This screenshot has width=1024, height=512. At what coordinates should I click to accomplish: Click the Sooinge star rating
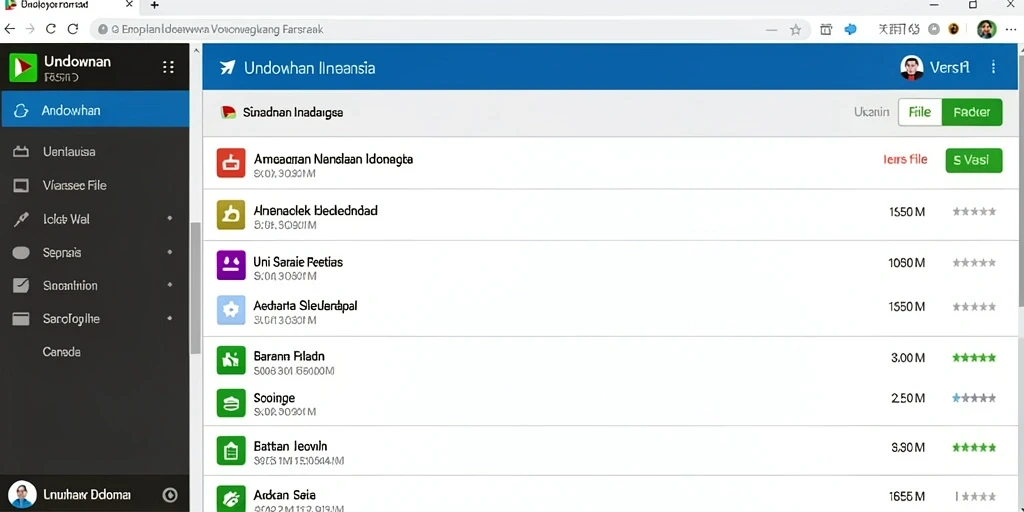pos(974,398)
